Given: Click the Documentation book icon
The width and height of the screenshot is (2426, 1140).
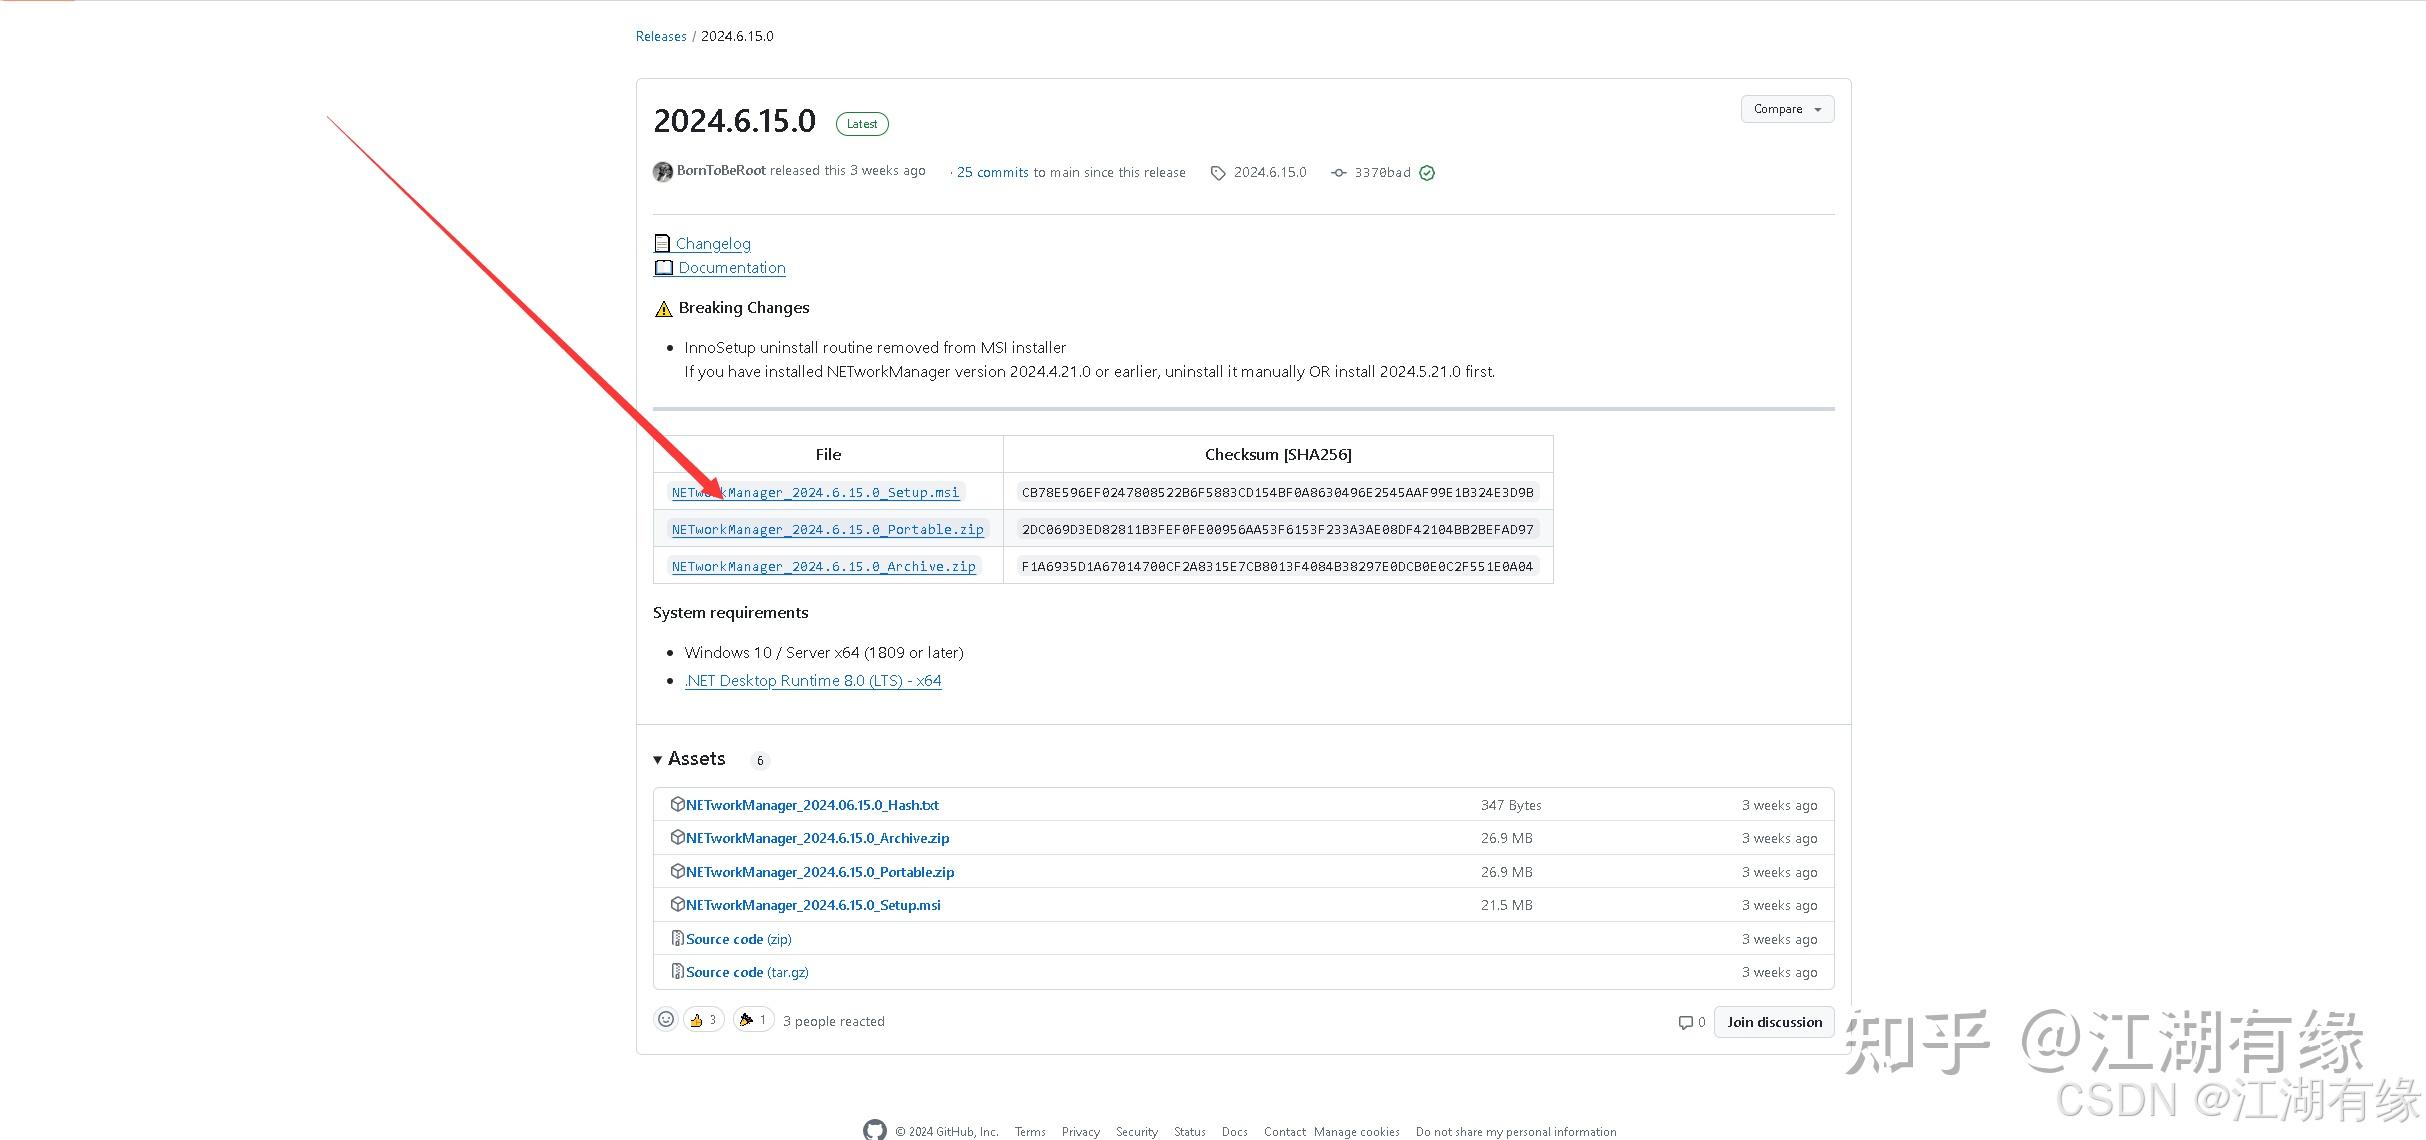Looking at the screenshot, I should tap(663, 267).
